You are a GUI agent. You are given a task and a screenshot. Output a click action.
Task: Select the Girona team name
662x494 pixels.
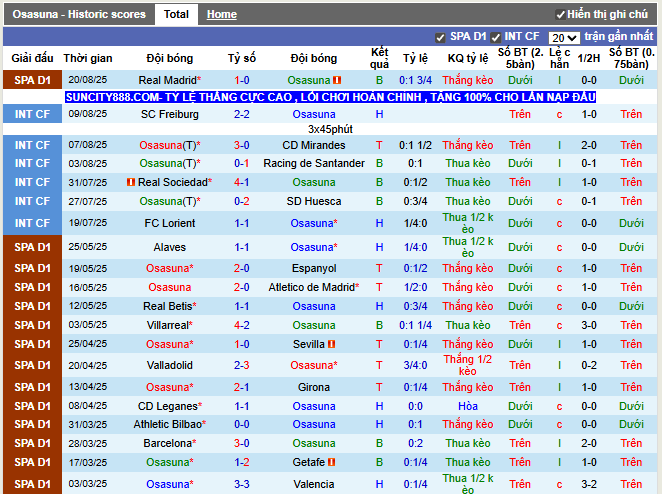(314, 387)
